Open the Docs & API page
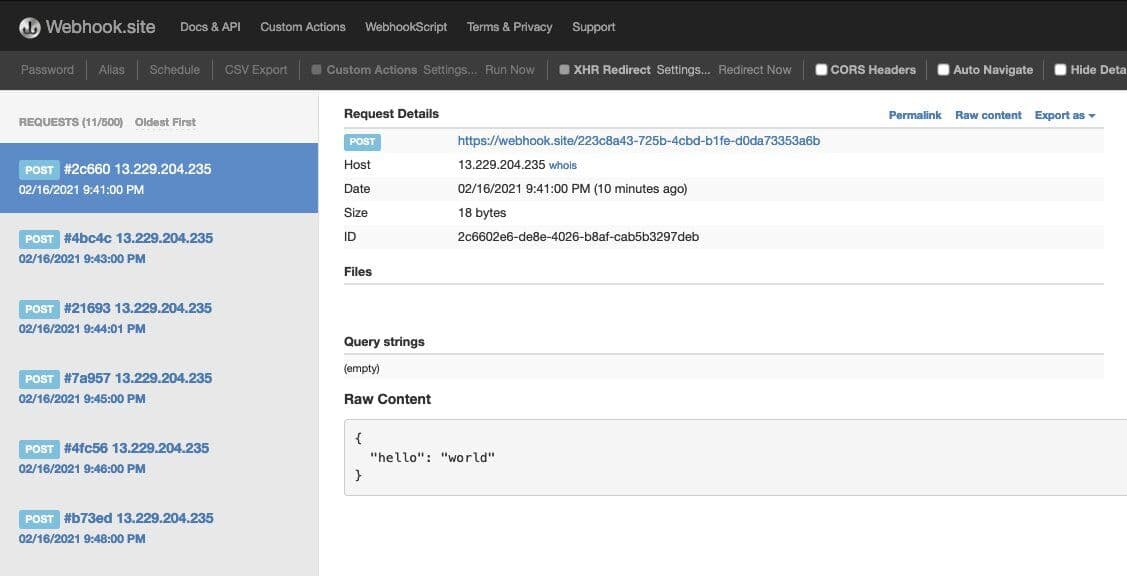This screenshot has width=1127, height=576. click(x=209, y=27)
